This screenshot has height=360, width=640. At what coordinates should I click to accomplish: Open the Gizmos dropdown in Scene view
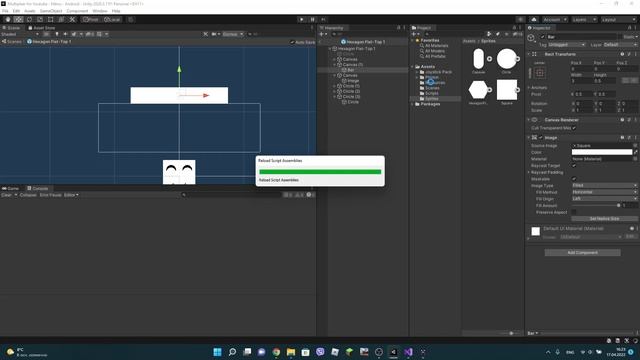[233, 34]
